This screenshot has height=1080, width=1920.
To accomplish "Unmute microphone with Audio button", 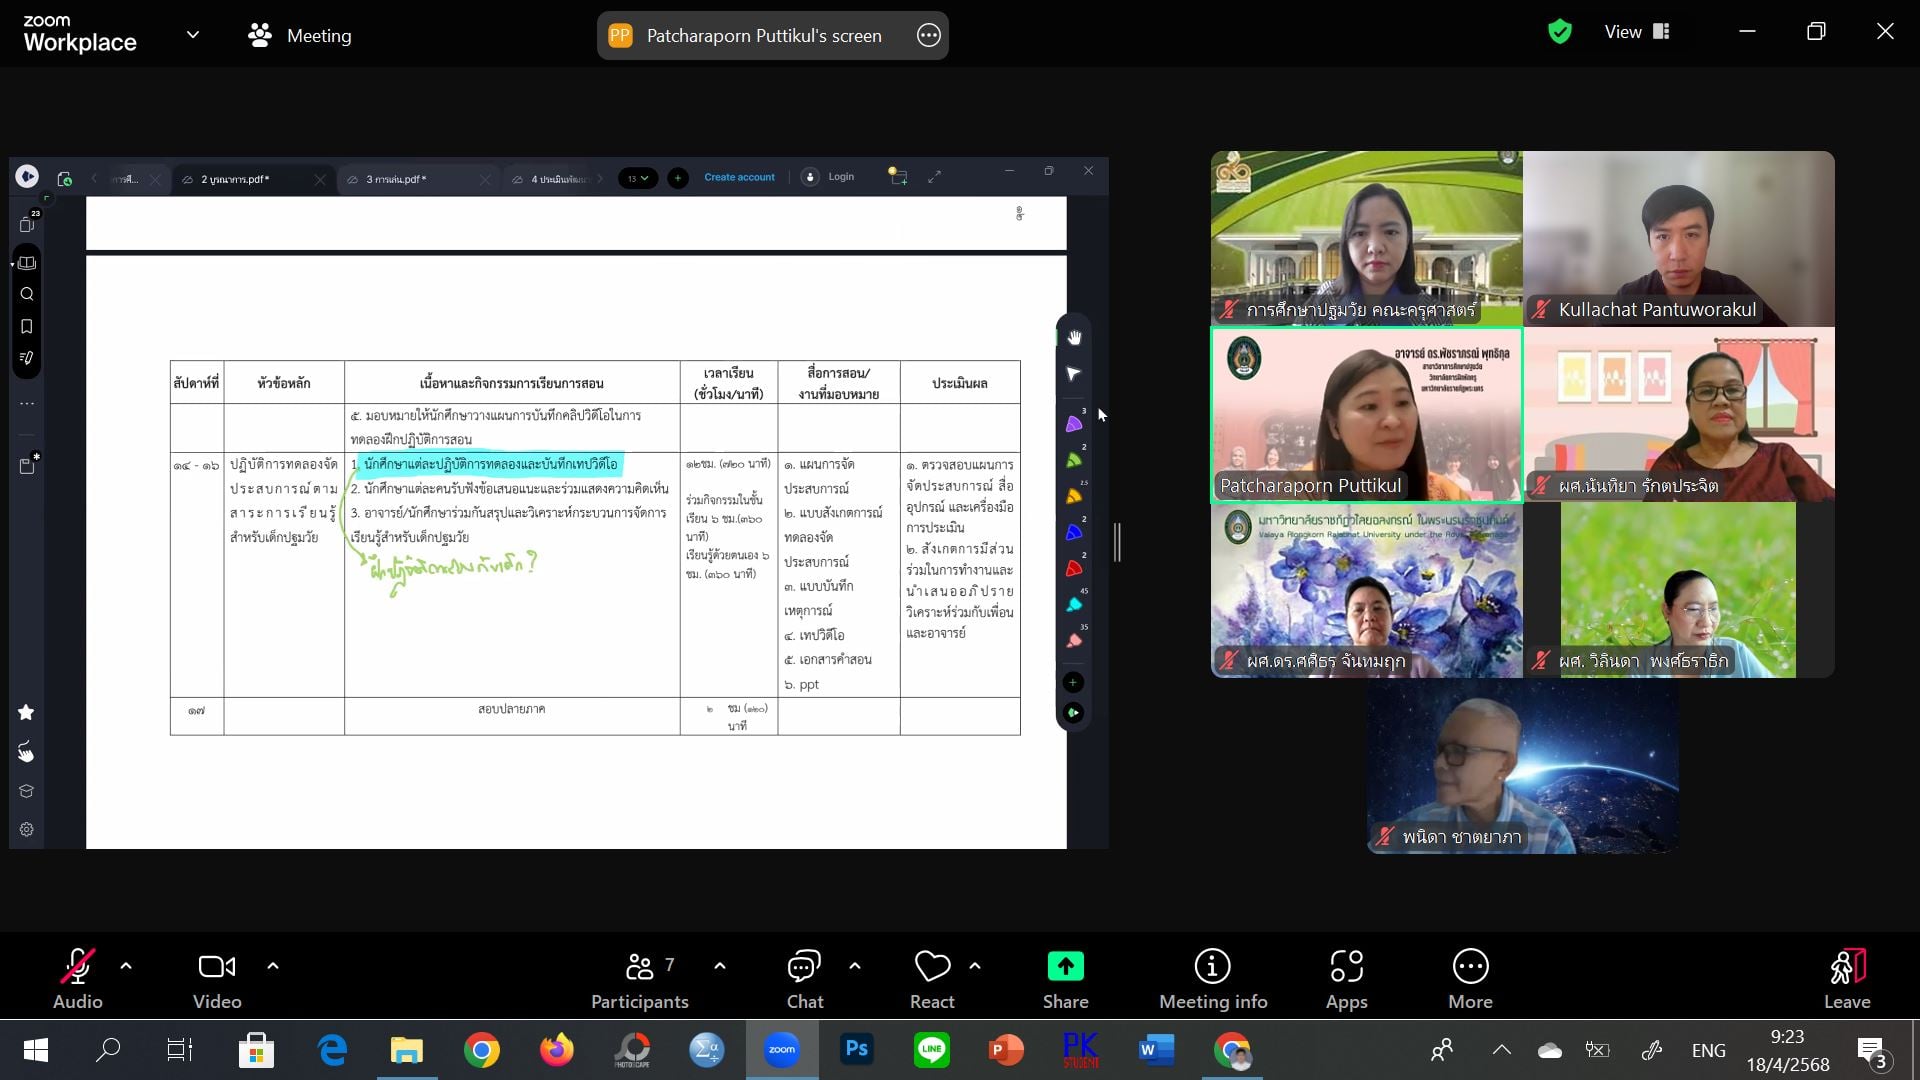I will (x=77, y=978).
